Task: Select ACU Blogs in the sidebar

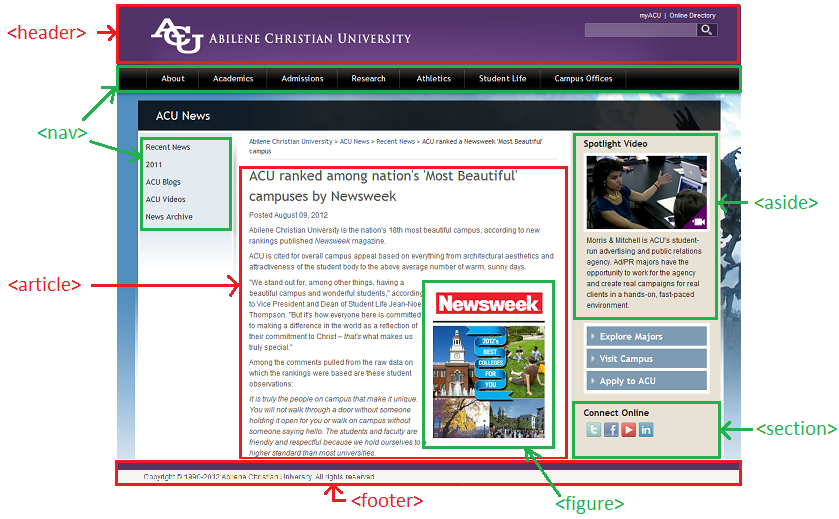Action: tap(163, 182)
